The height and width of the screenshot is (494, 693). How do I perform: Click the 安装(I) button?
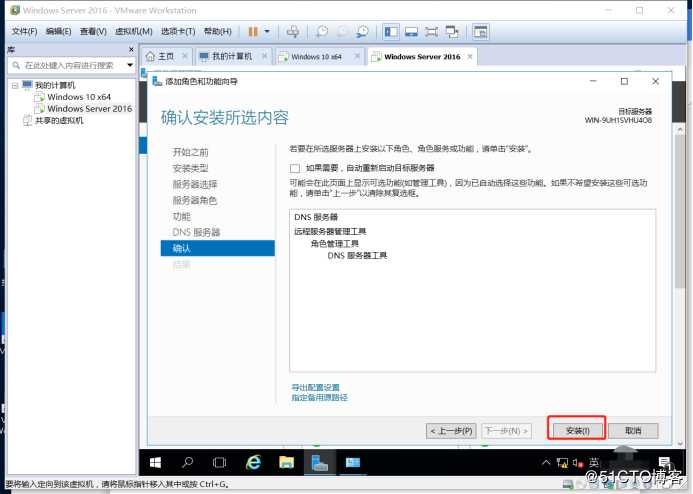(x=577, y=431)
